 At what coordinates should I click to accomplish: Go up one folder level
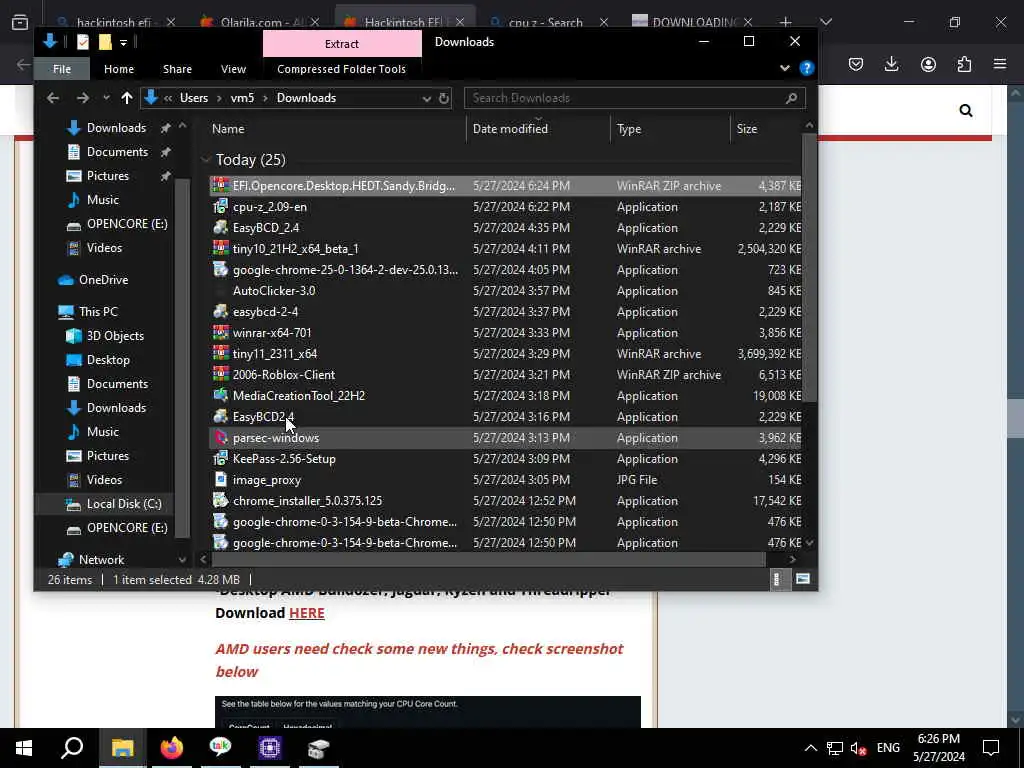pos(127,98)
